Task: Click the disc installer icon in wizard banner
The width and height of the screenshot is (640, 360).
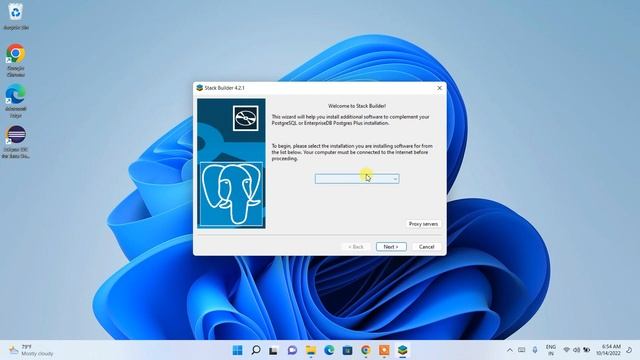Action: pos(246,118)
